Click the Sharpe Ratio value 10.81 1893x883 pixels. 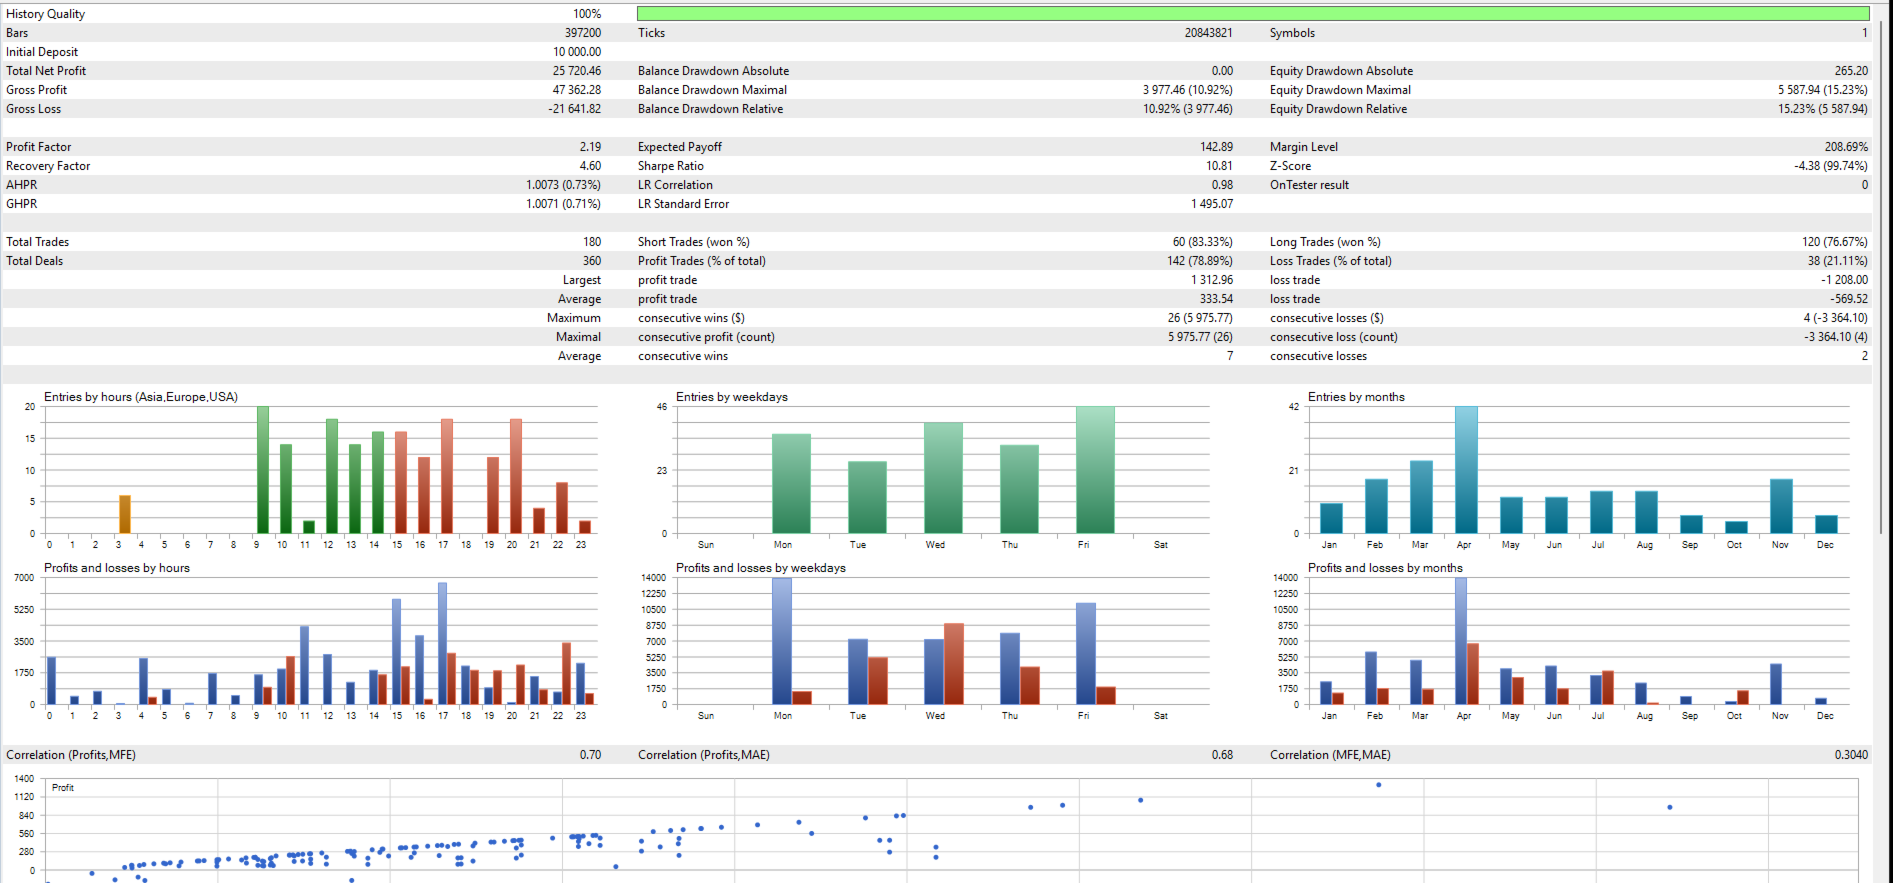(1219, 166)
